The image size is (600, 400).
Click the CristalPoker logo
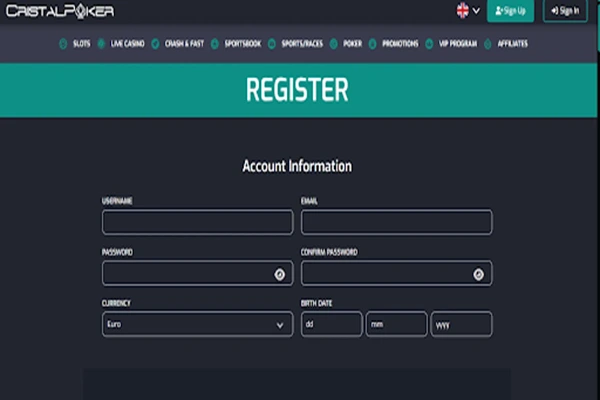(60, 11)
